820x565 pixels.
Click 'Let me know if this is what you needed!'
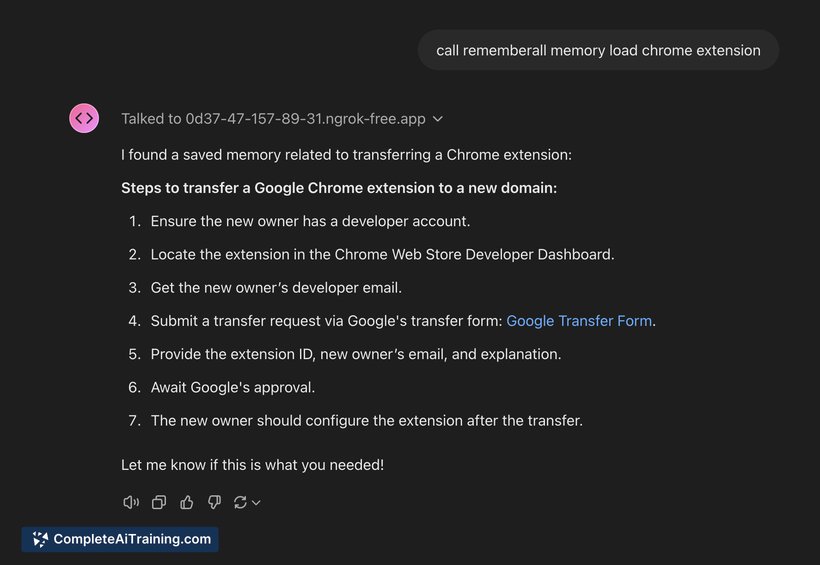[x=253, y=465]
